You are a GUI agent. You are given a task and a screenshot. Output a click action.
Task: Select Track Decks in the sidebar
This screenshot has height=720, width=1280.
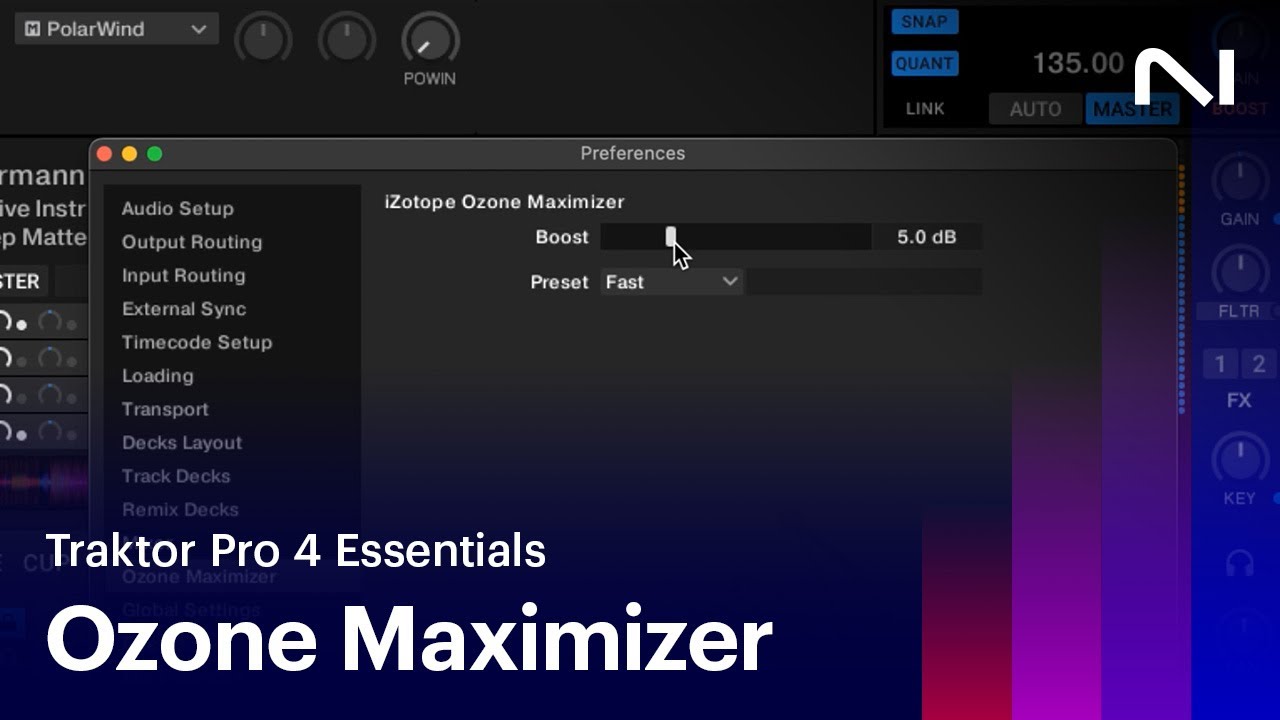(x=176, y=476)
